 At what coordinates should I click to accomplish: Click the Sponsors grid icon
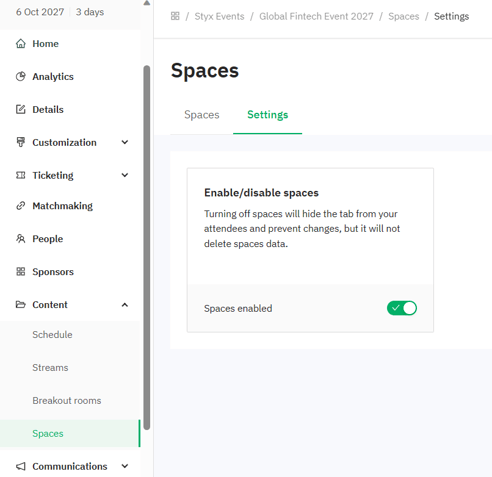point(21,272)
